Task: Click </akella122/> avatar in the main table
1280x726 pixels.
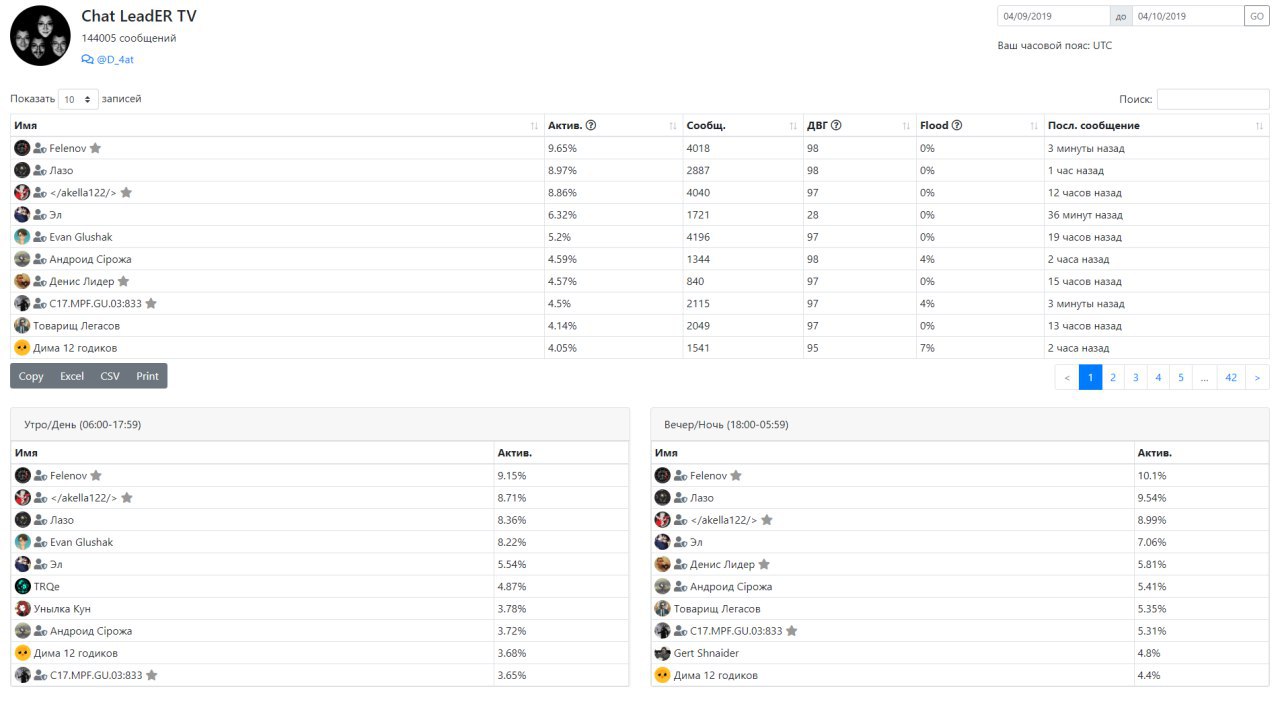Action: tap(22, 192)
